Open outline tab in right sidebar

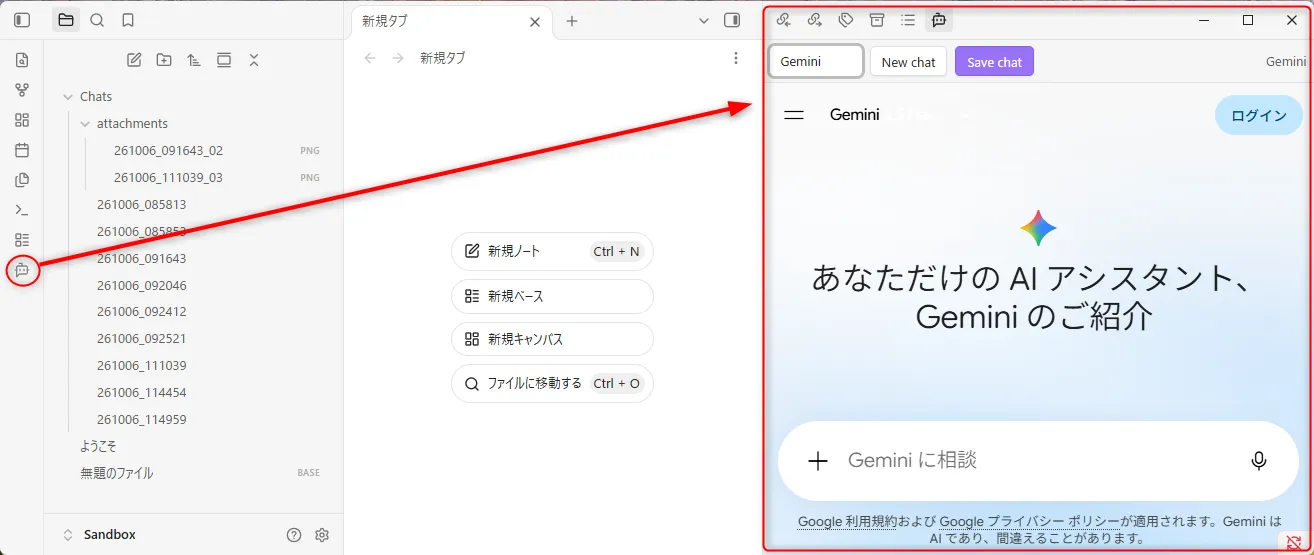pyautogui.click(x=908, y=19)
